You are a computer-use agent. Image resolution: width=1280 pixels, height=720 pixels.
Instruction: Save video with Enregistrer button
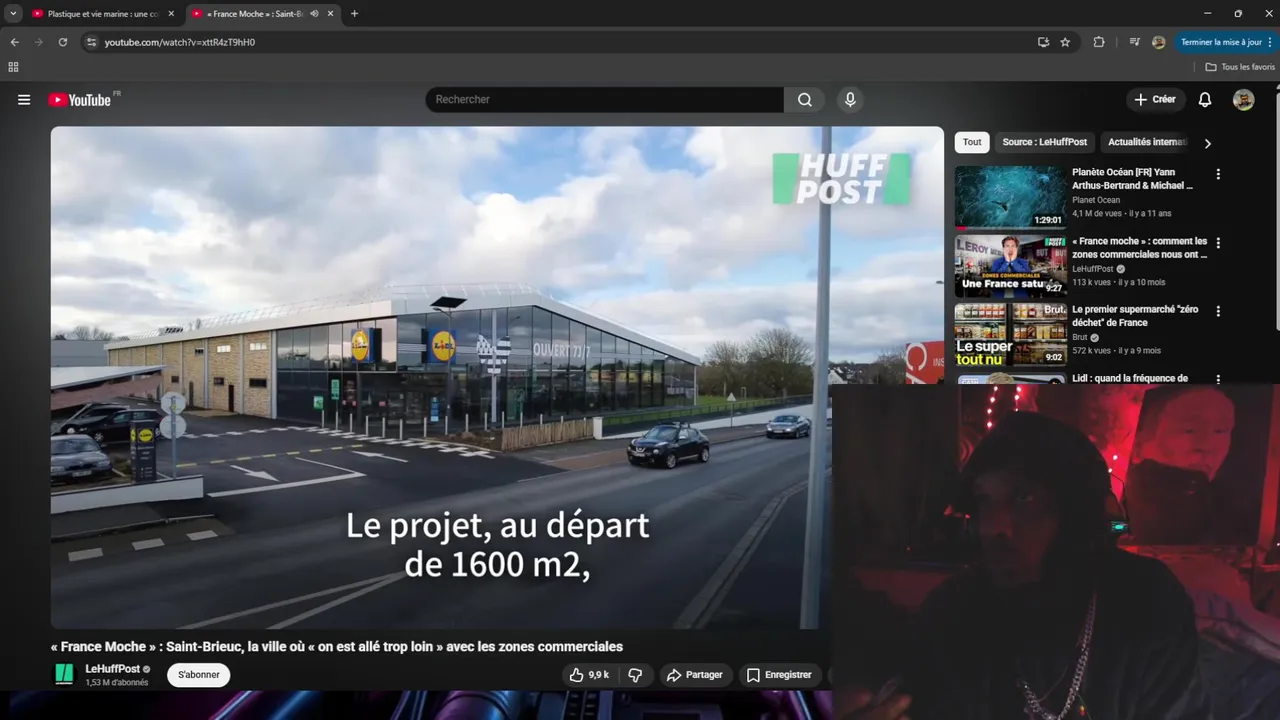pyautogui.click(x=779, y=675)
